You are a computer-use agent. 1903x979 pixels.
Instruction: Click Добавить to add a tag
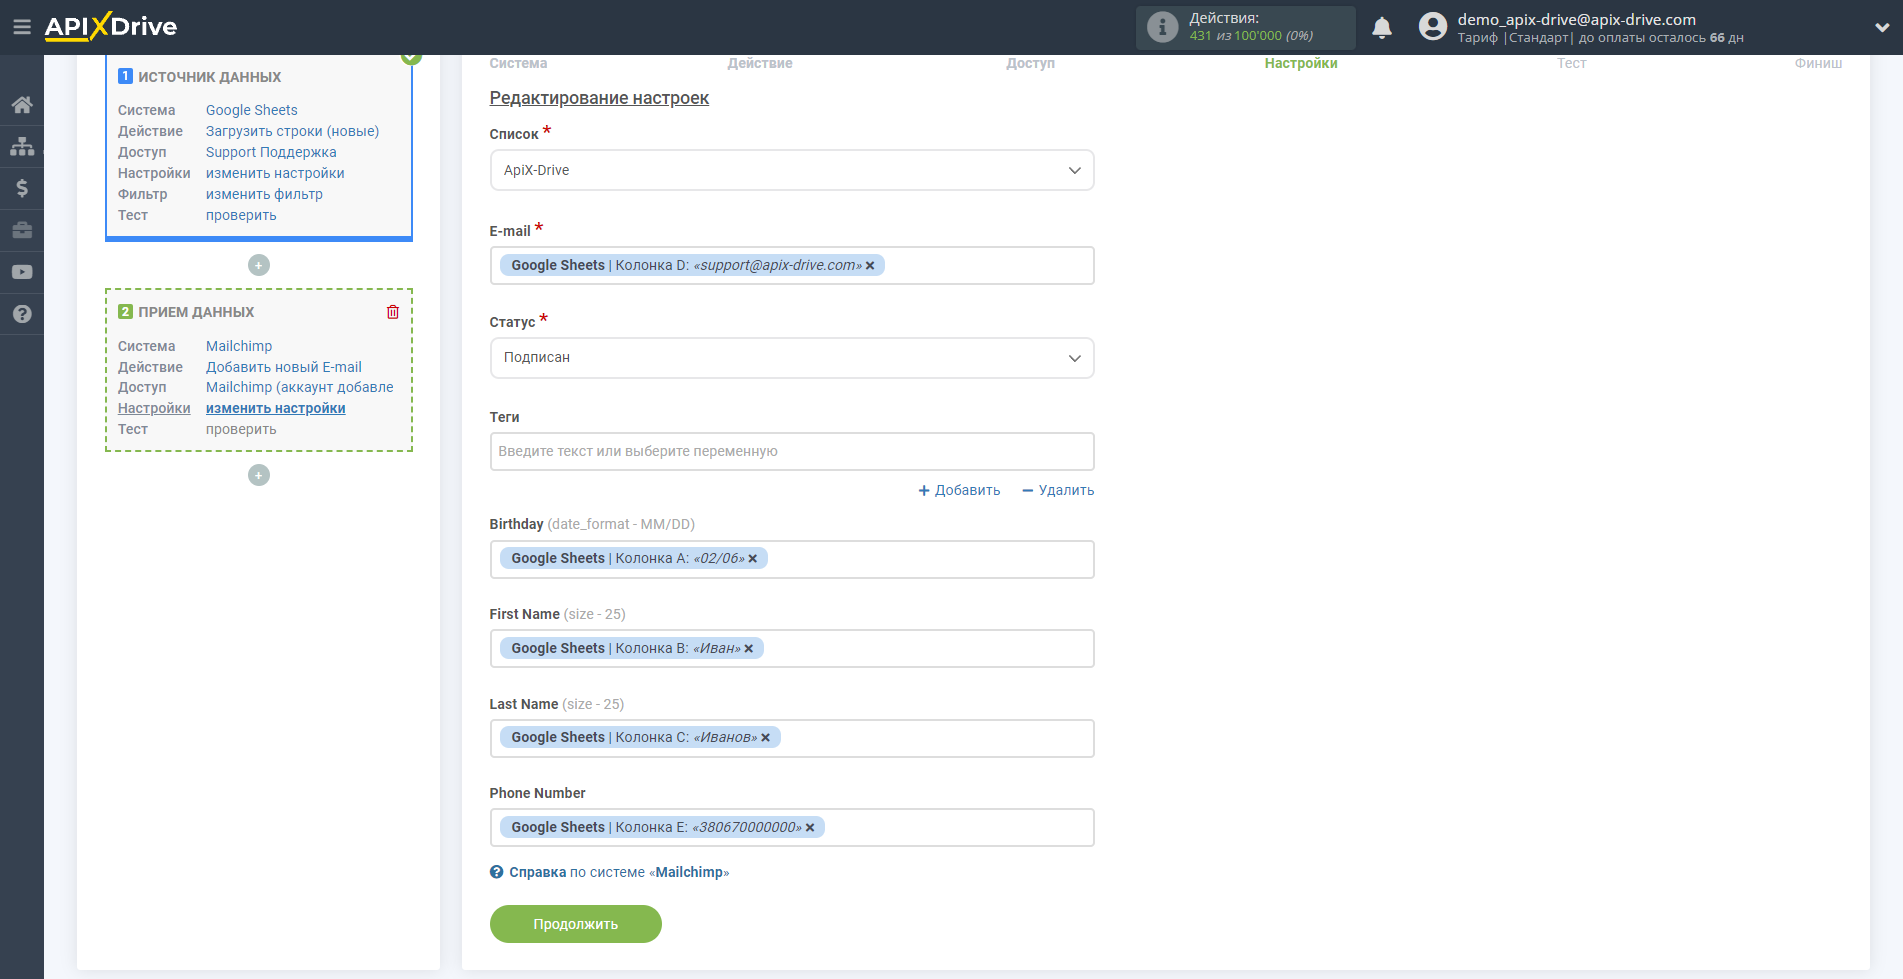pos(959,490)
